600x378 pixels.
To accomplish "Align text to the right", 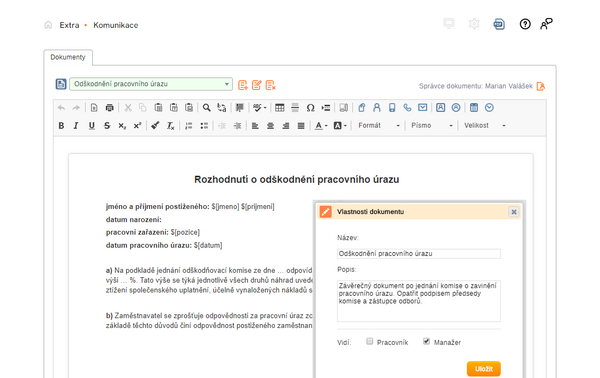I will pos(286,125).
